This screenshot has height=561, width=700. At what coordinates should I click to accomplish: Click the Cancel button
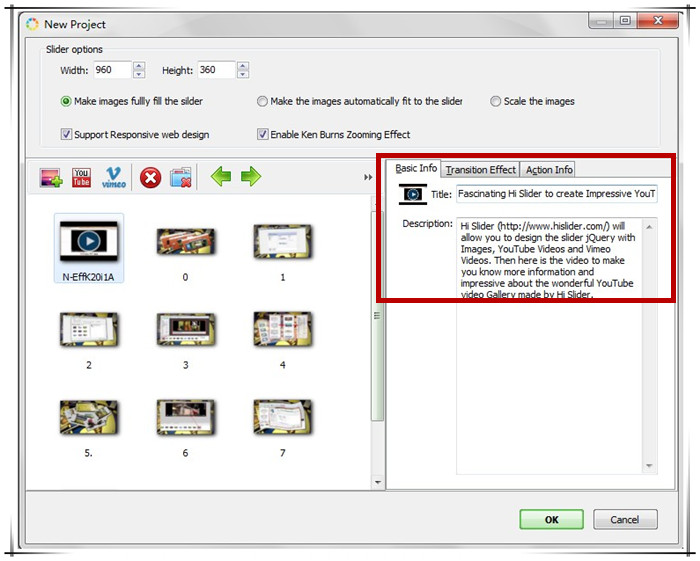tap(625, 519)
